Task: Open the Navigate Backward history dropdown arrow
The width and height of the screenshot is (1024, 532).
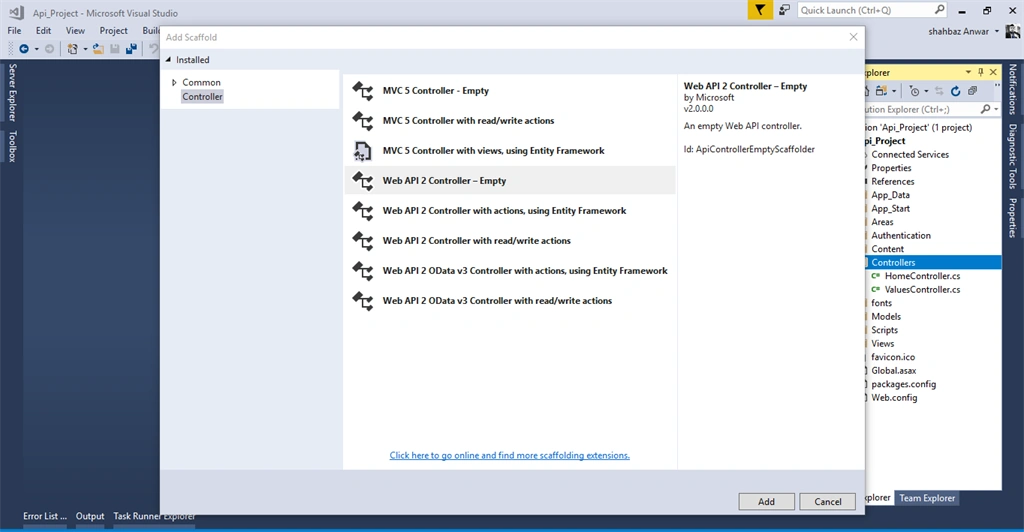Action: pos(37,49)
